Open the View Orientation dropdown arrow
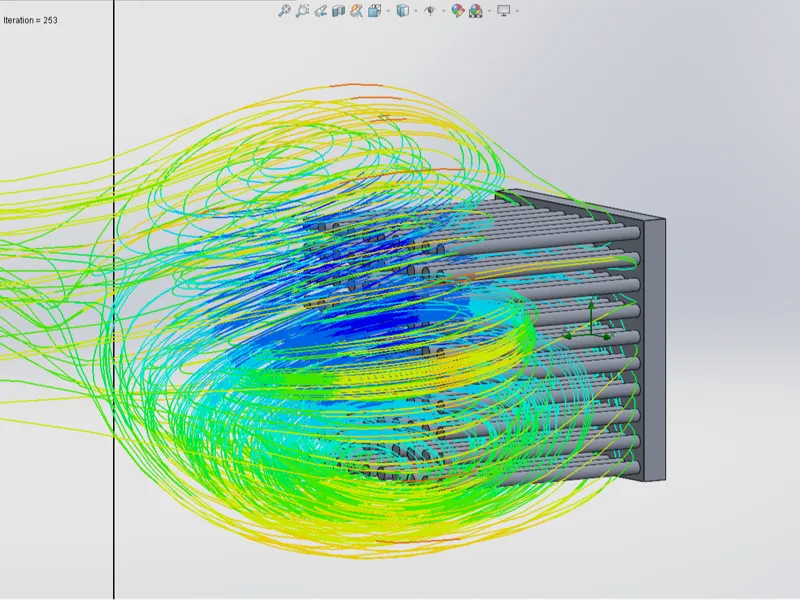800x600 pixels. coord(389,11)
